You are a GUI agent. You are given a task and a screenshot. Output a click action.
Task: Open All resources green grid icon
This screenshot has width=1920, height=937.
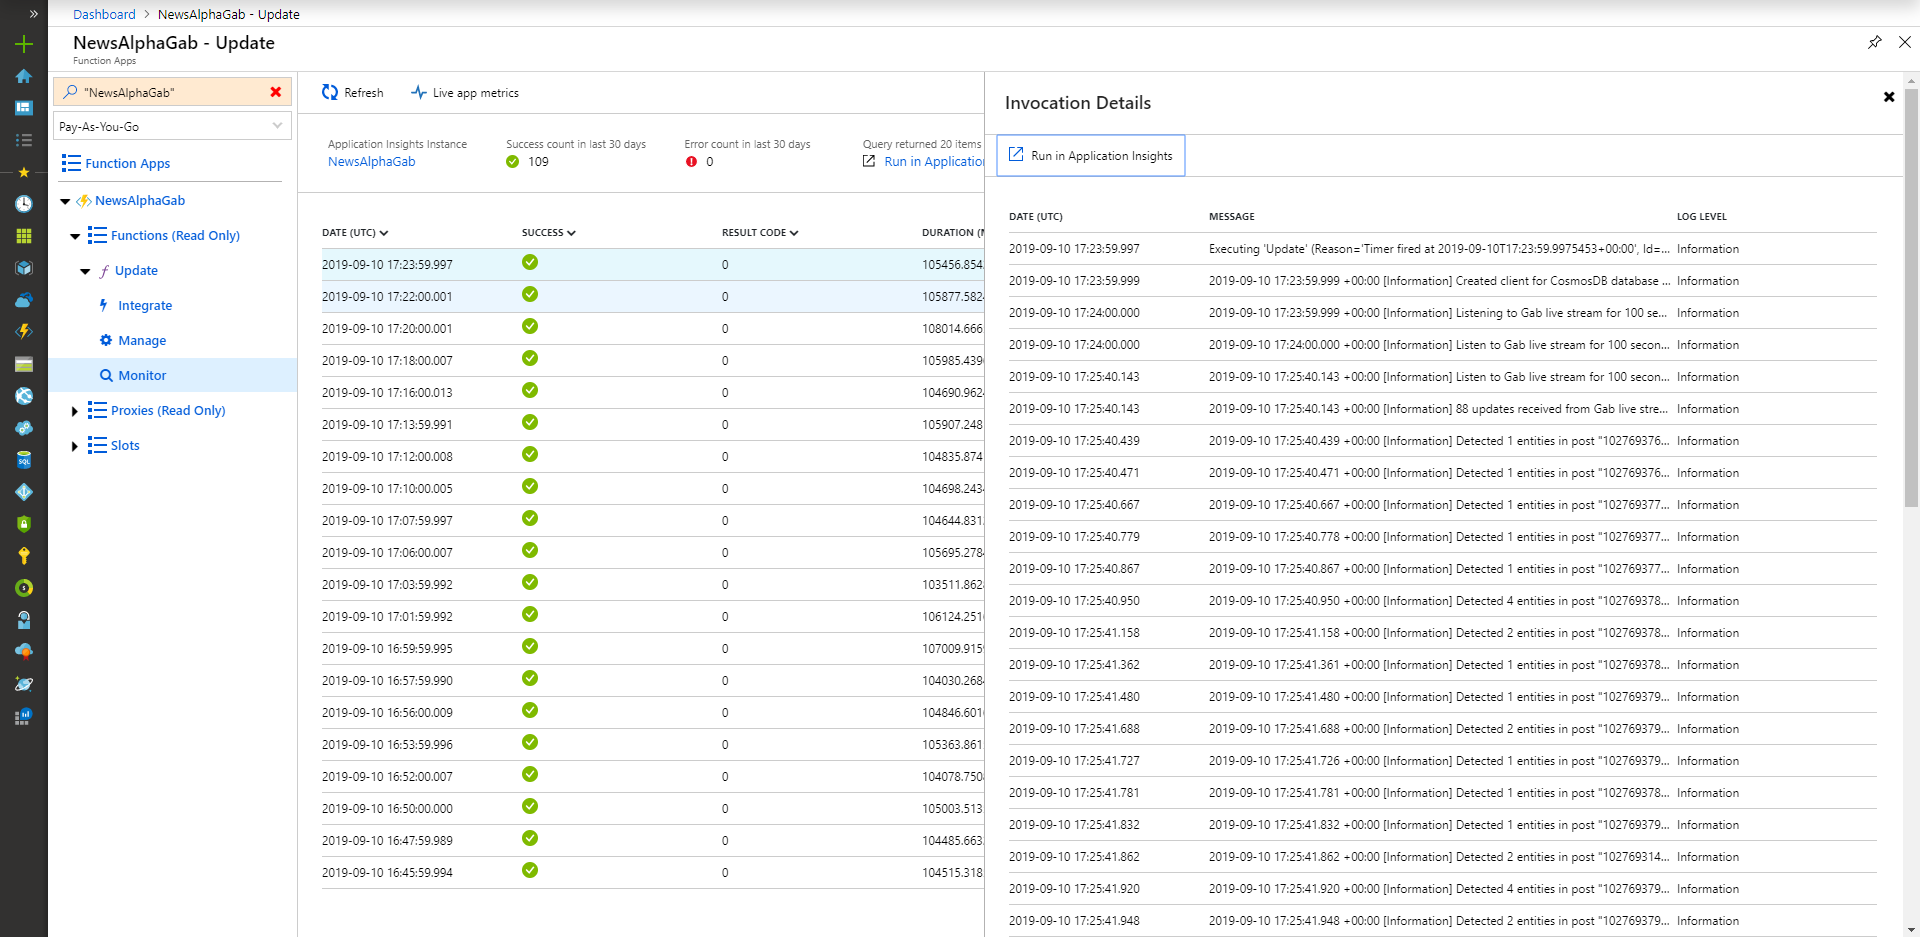tap(24, 236)
